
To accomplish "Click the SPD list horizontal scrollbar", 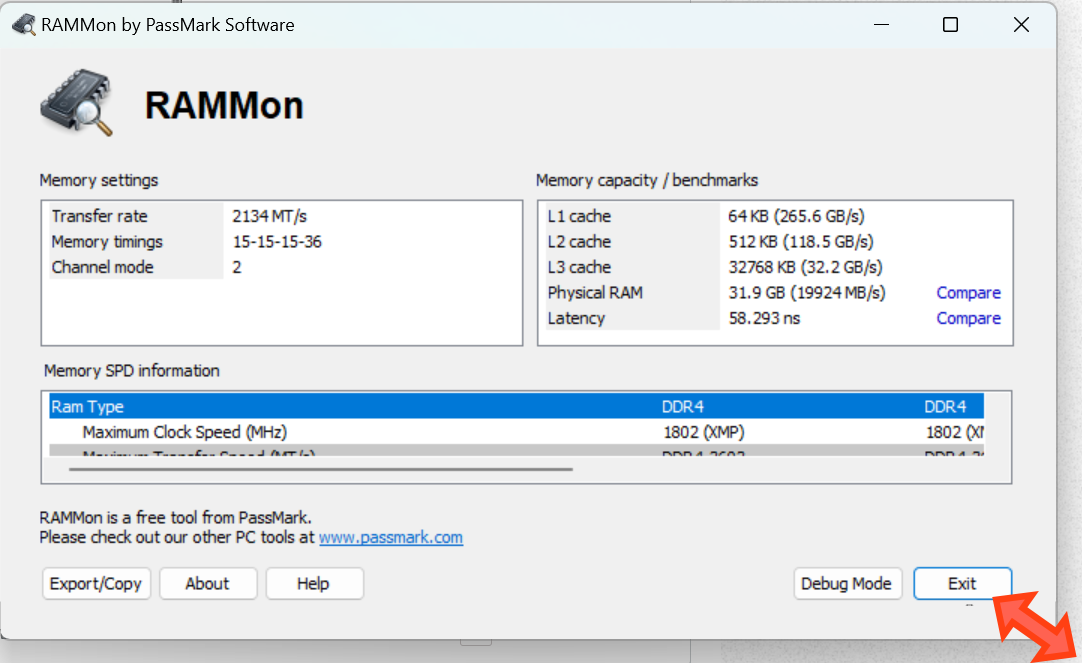I will [x=321, y=469].
